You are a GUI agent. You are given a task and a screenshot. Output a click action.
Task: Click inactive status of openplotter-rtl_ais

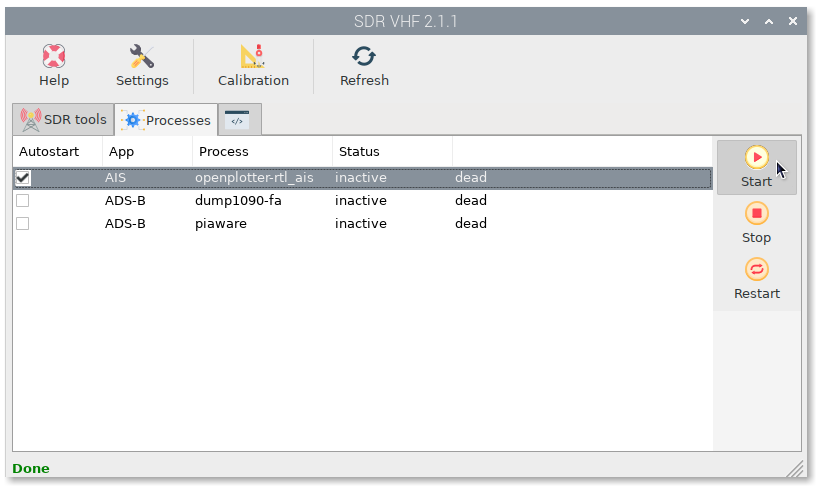[x=361, y=178]
